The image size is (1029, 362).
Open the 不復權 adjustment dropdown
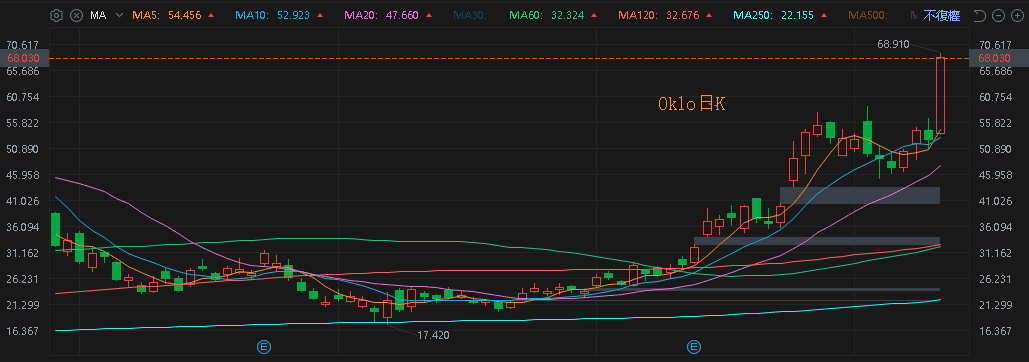tap(942, 15)
